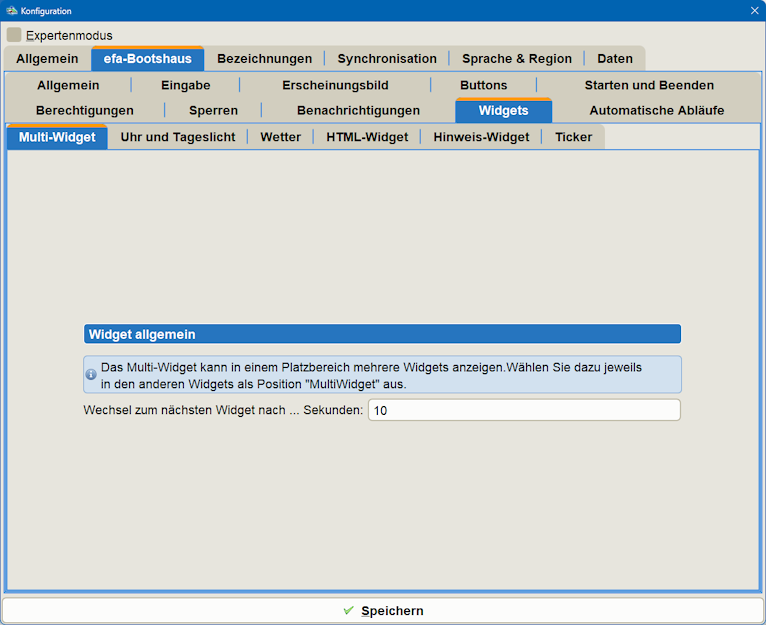Open the Starten und Beenden tab

click(x=649, y=85)
